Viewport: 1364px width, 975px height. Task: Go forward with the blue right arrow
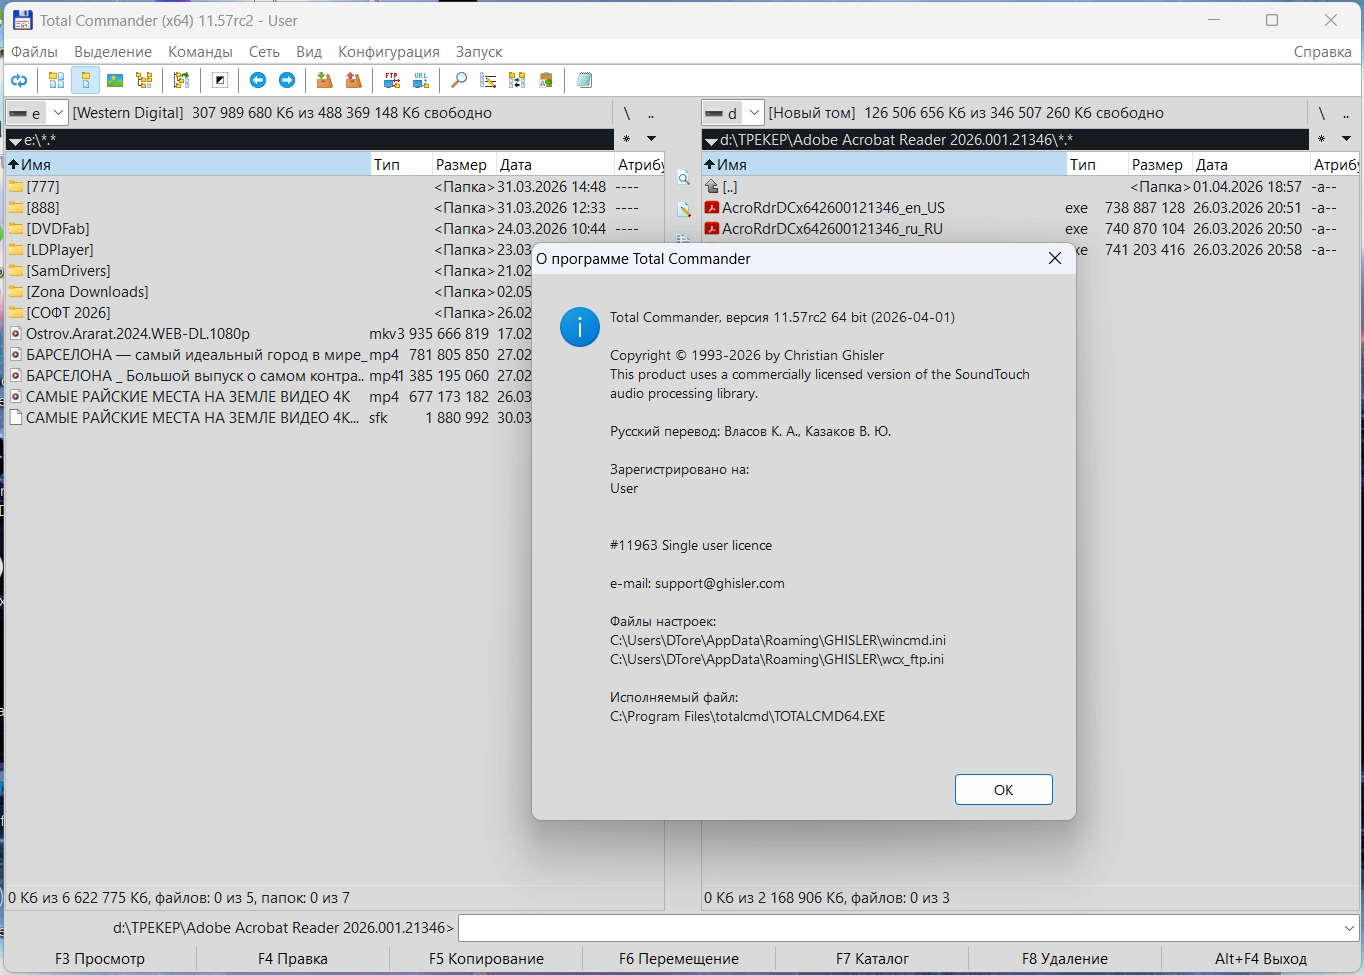pos(287,80)
